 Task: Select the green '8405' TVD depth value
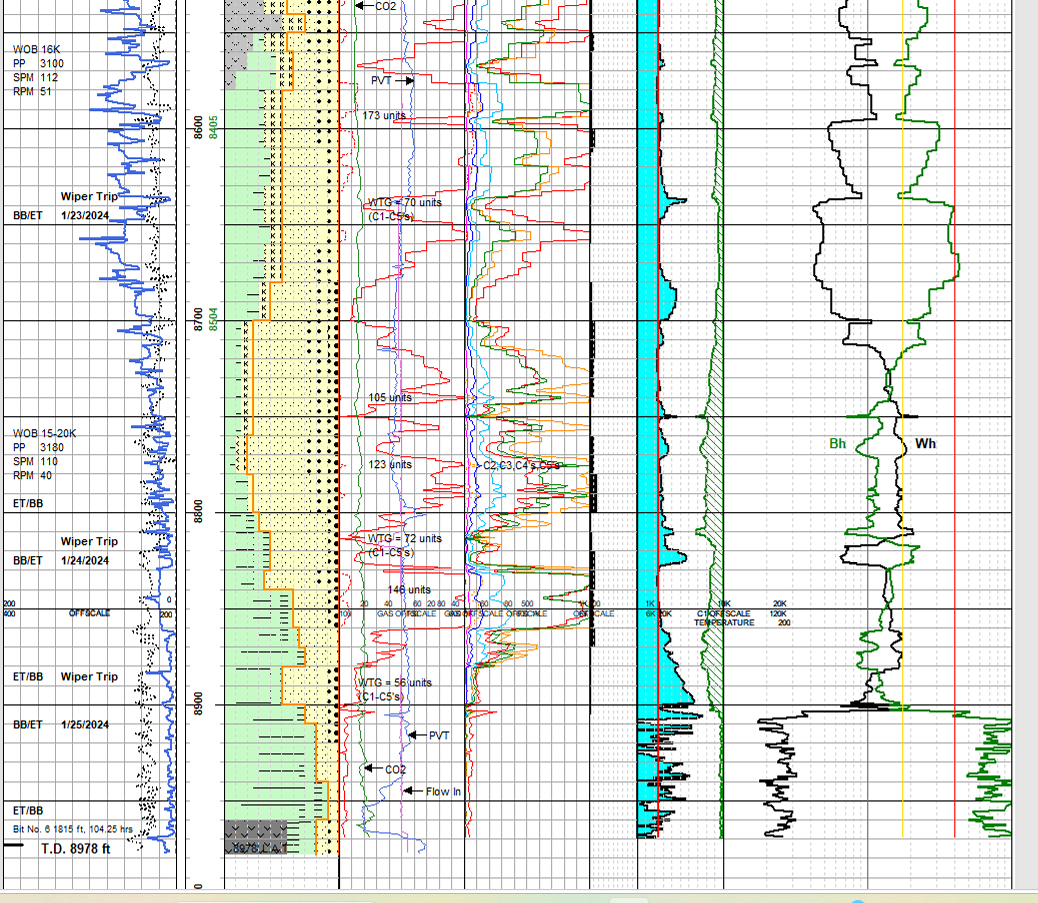tap(213, 127)
